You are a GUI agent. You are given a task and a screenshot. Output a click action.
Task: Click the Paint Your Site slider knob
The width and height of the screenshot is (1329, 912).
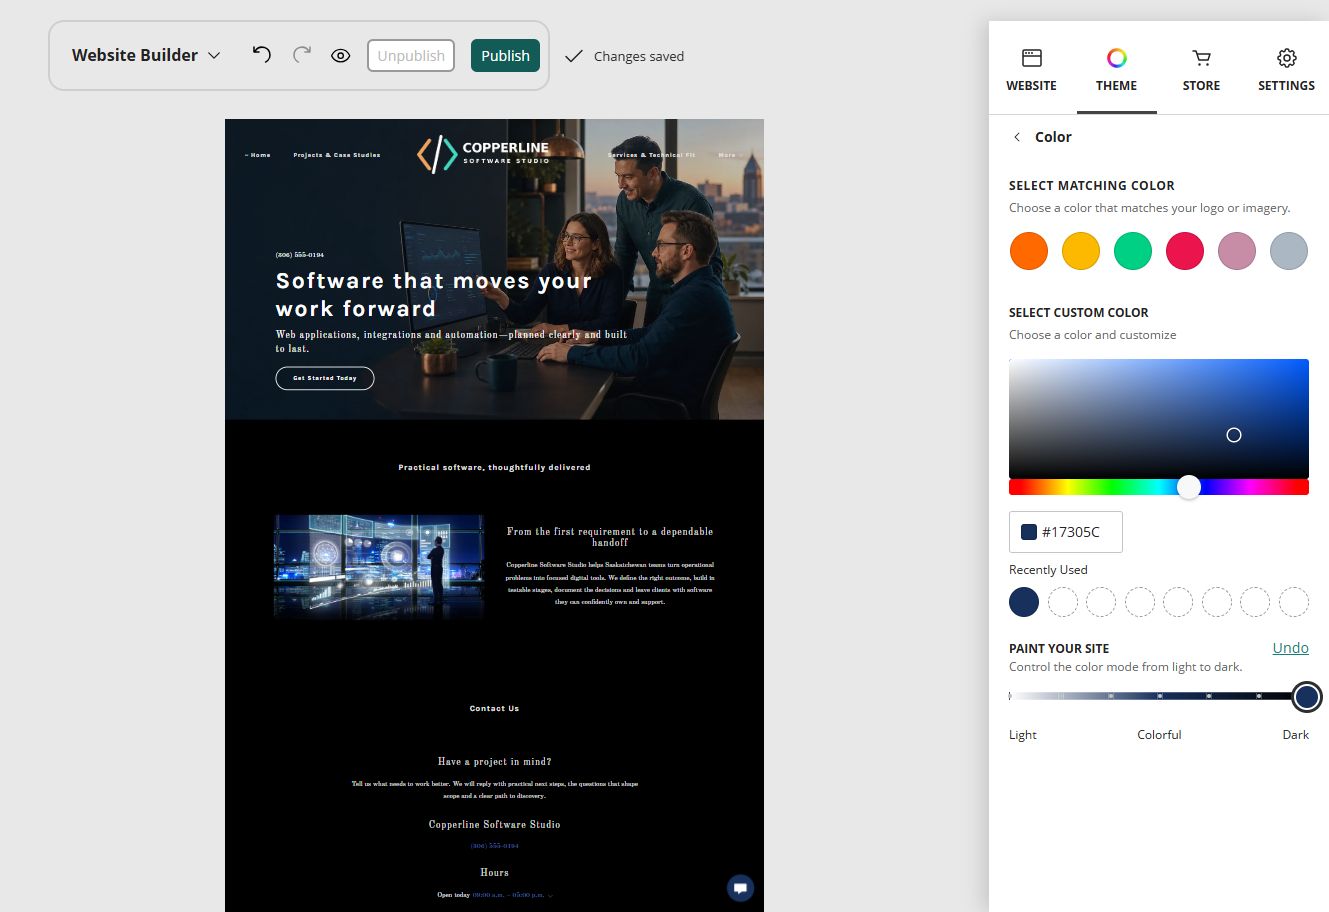coord(1306,697)
